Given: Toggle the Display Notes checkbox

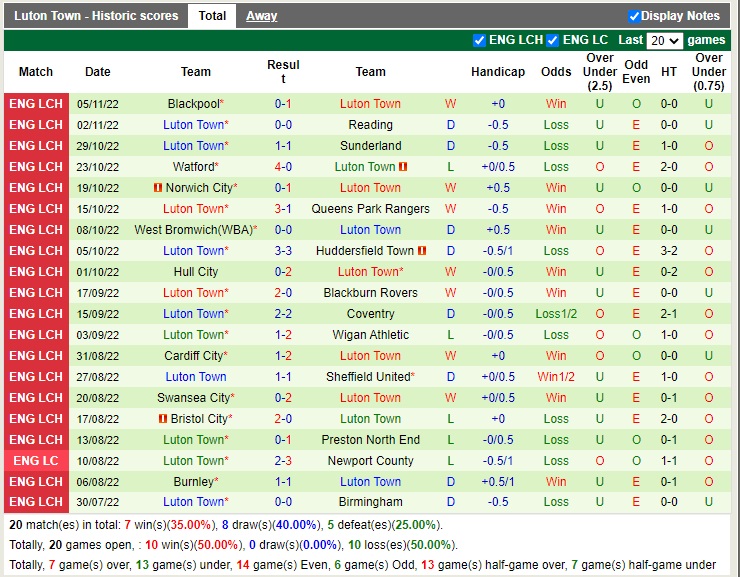Looking at the screenshot, I should tap(634, 16).
